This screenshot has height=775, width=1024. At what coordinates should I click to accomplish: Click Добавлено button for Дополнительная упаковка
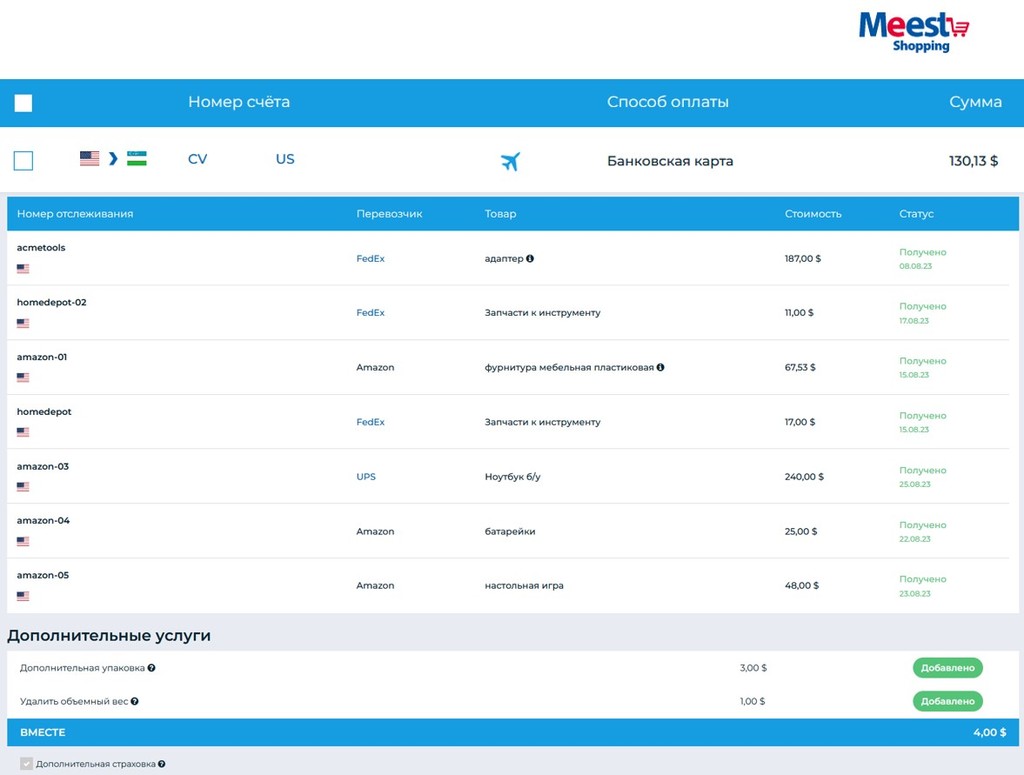pyautogui.click(x=947, y=668)
